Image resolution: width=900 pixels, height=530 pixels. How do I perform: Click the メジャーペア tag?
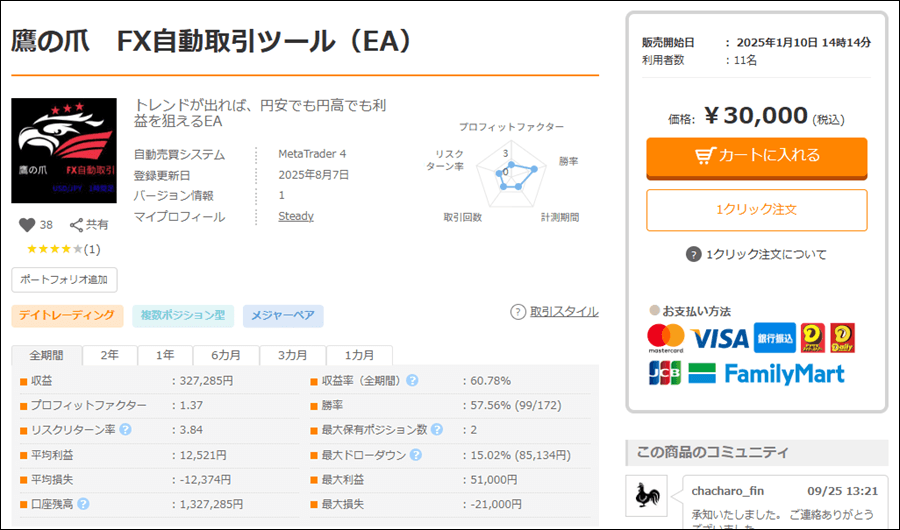click(283, 316)
